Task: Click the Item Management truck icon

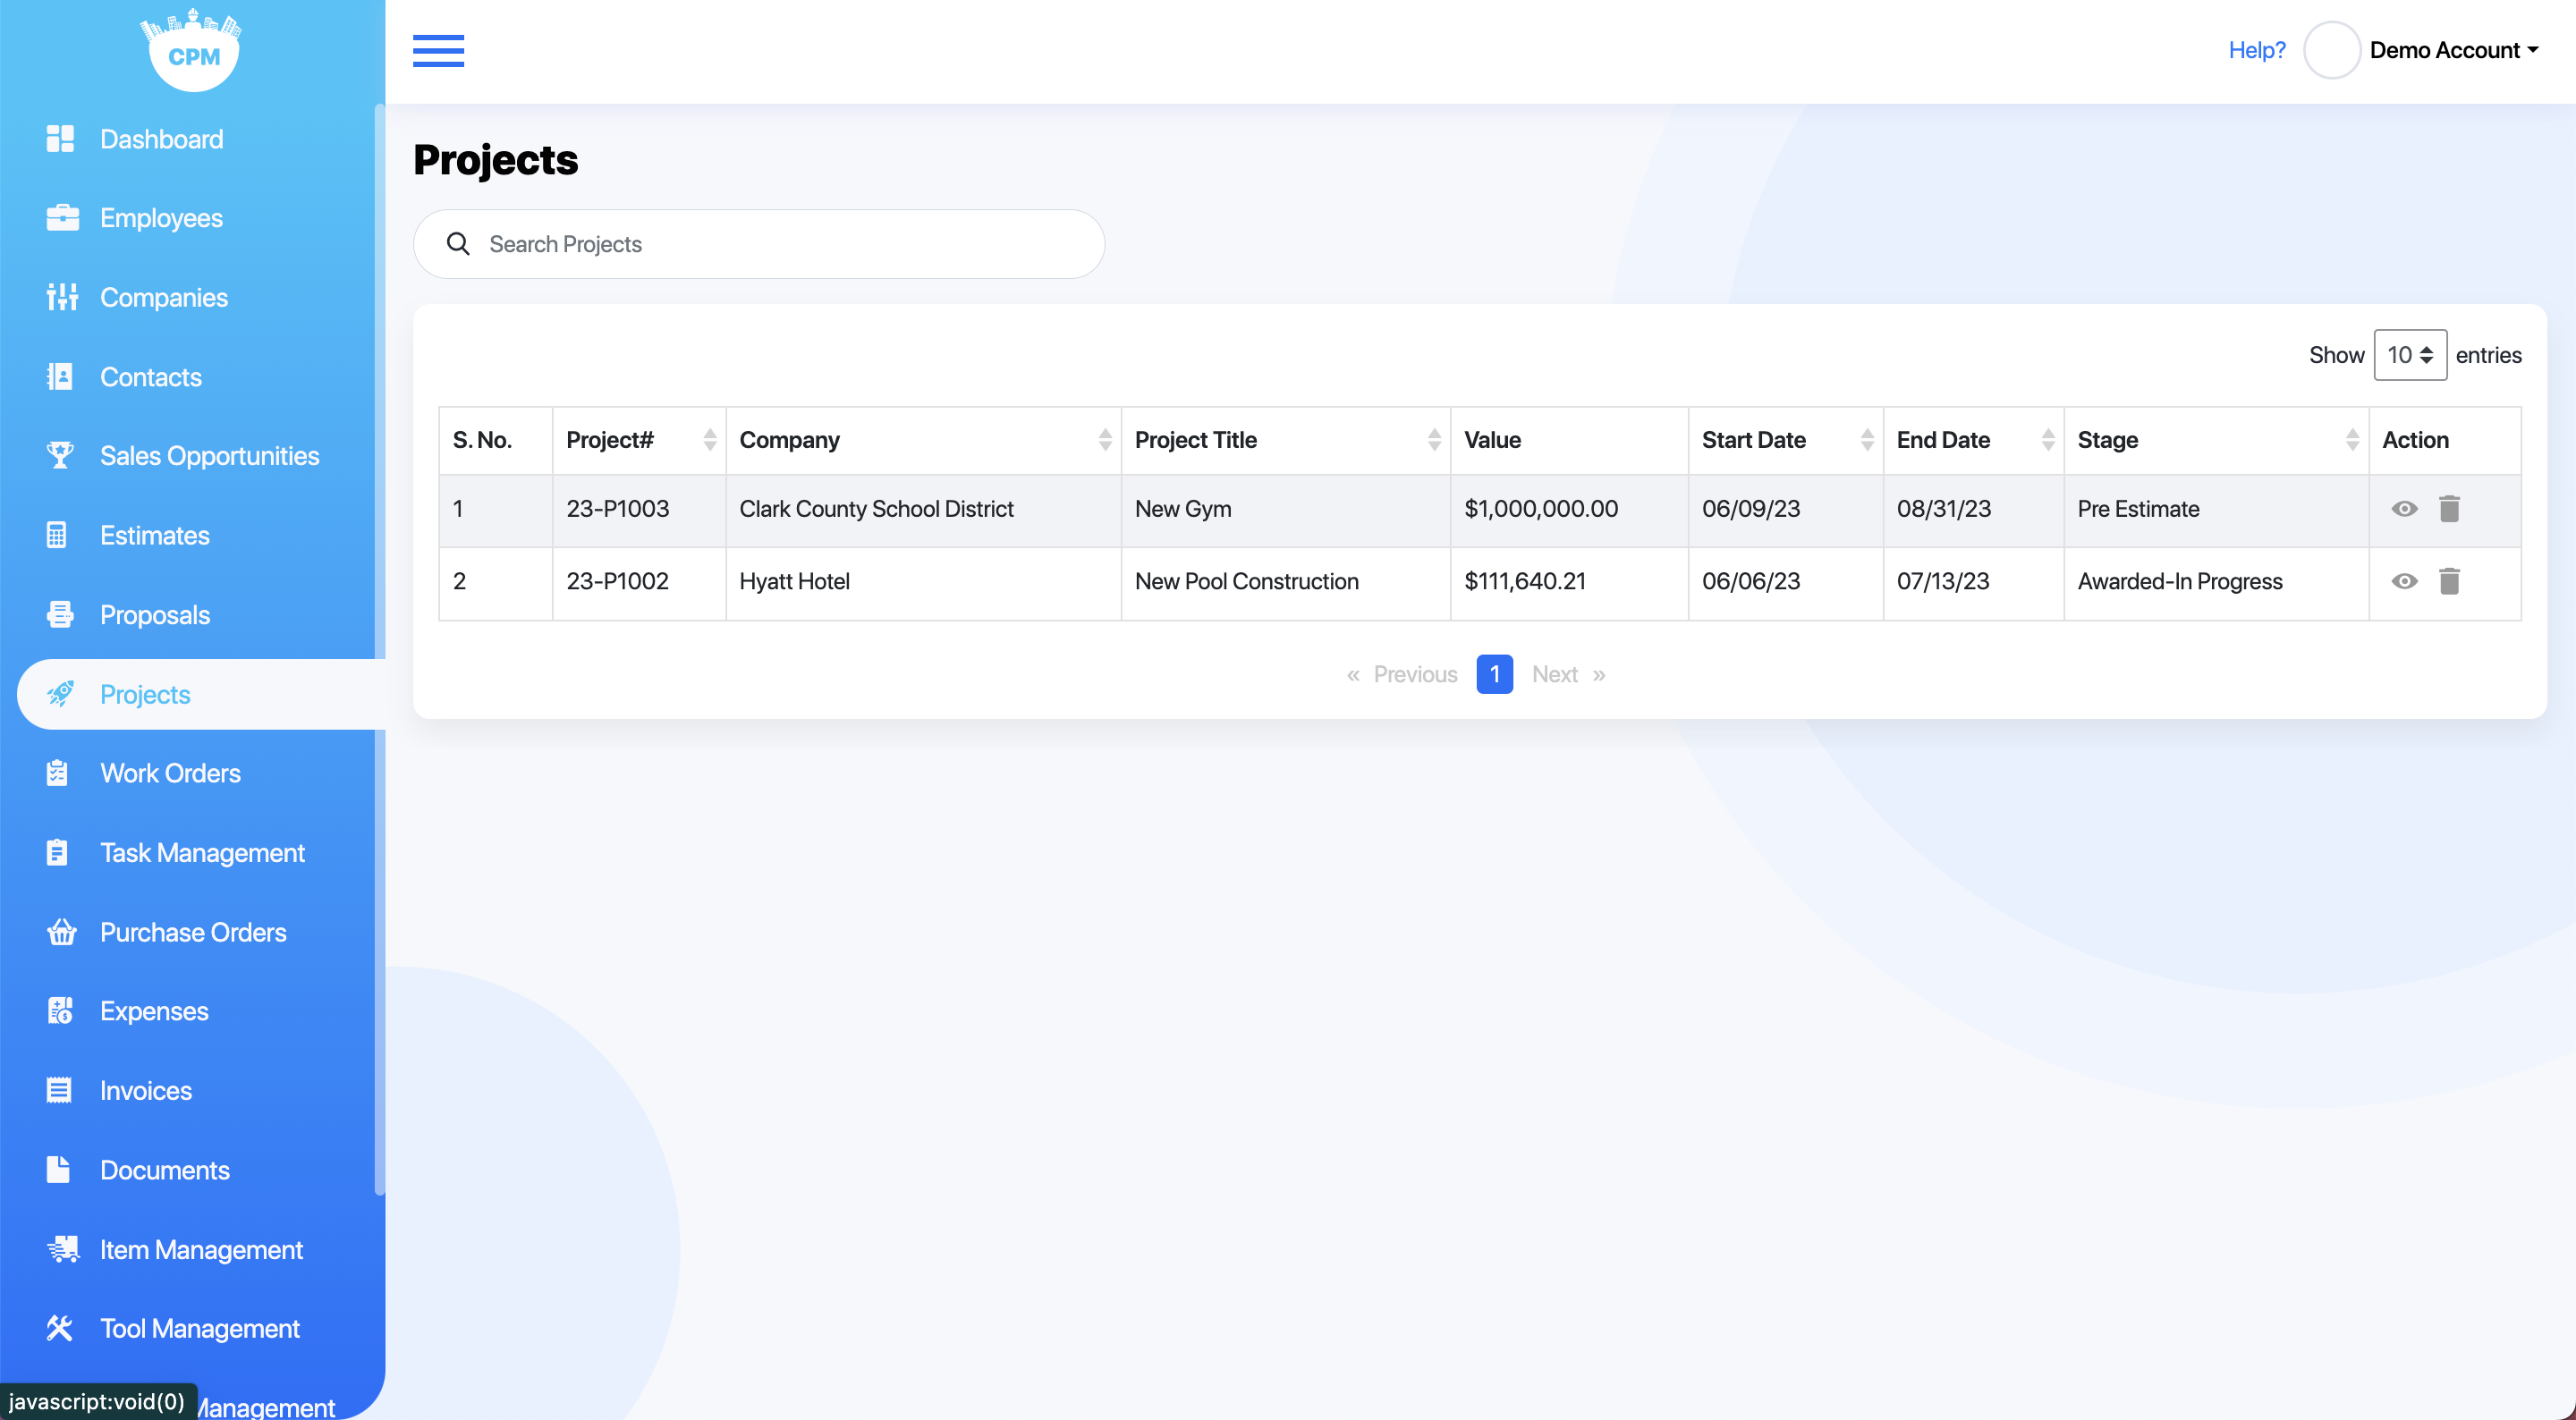Action: (x=63, y=1249)
